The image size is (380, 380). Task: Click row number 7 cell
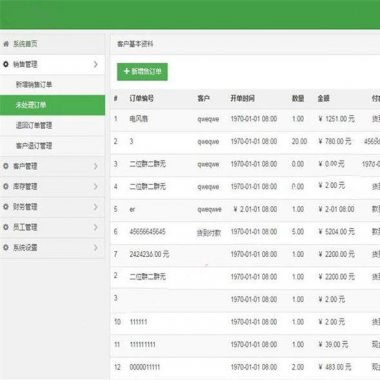click(116, 254)
